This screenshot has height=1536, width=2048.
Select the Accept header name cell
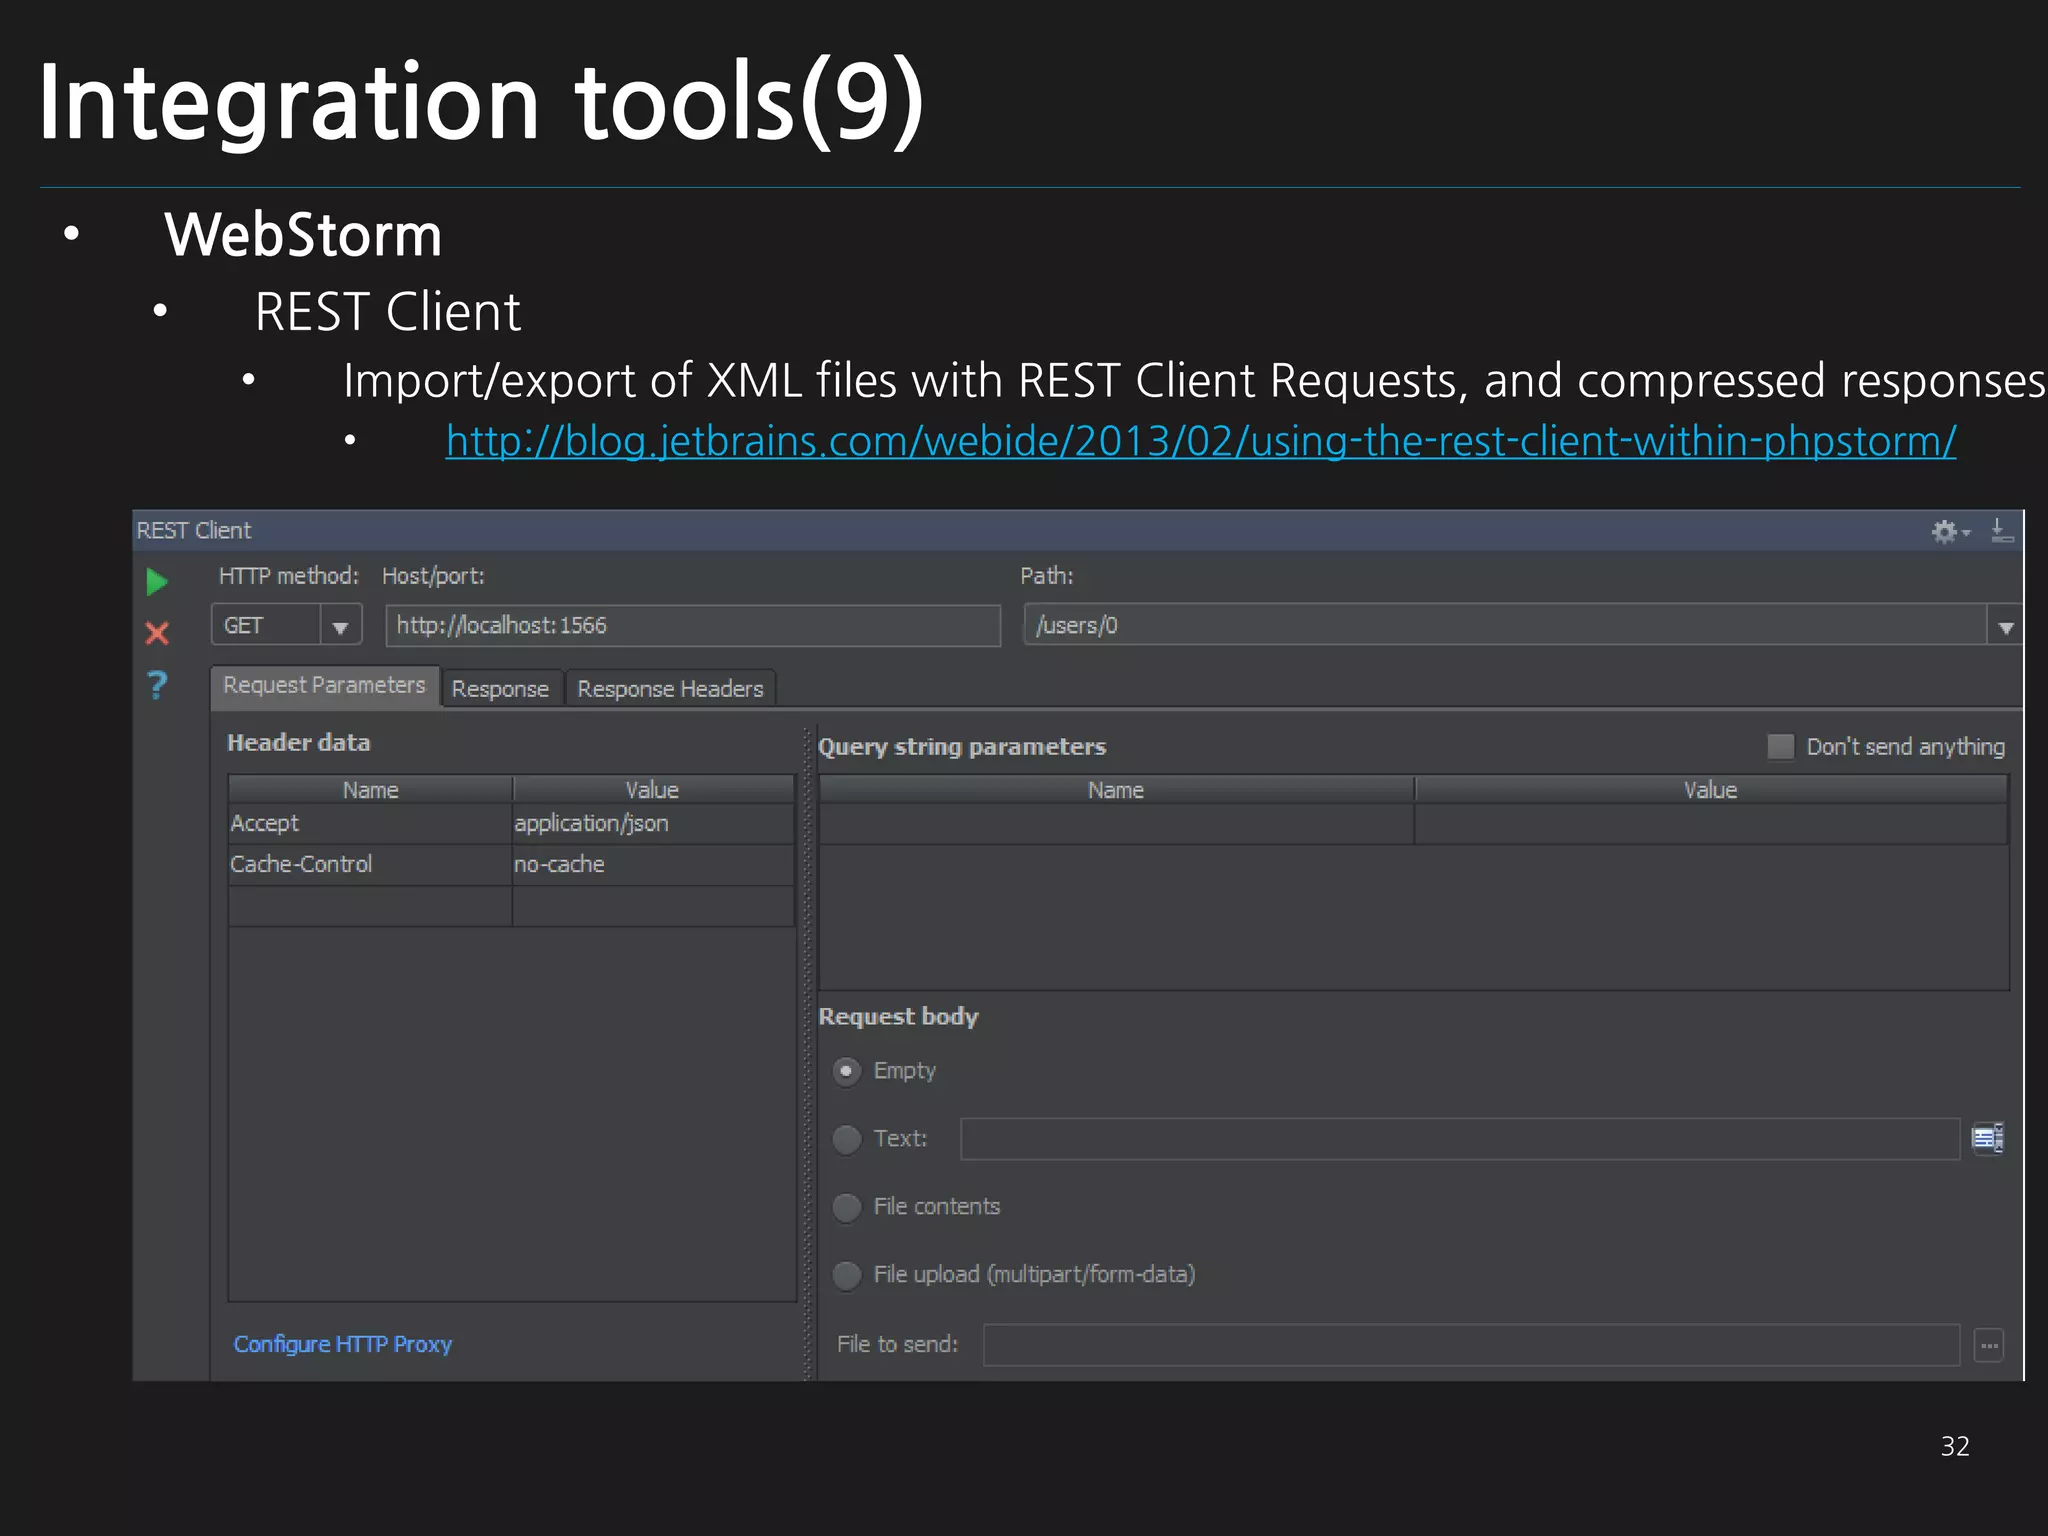pyautogui.click(x=370, y=824)
